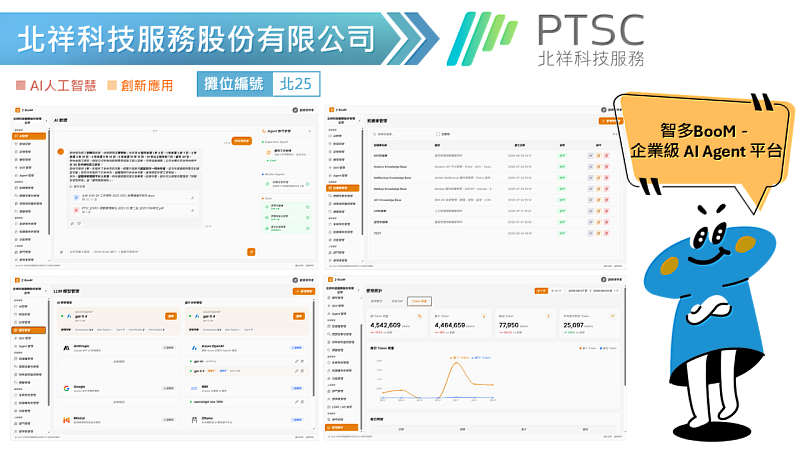
Task: Download the .pdf reference file in chat reply
Action: coord(192,211)
